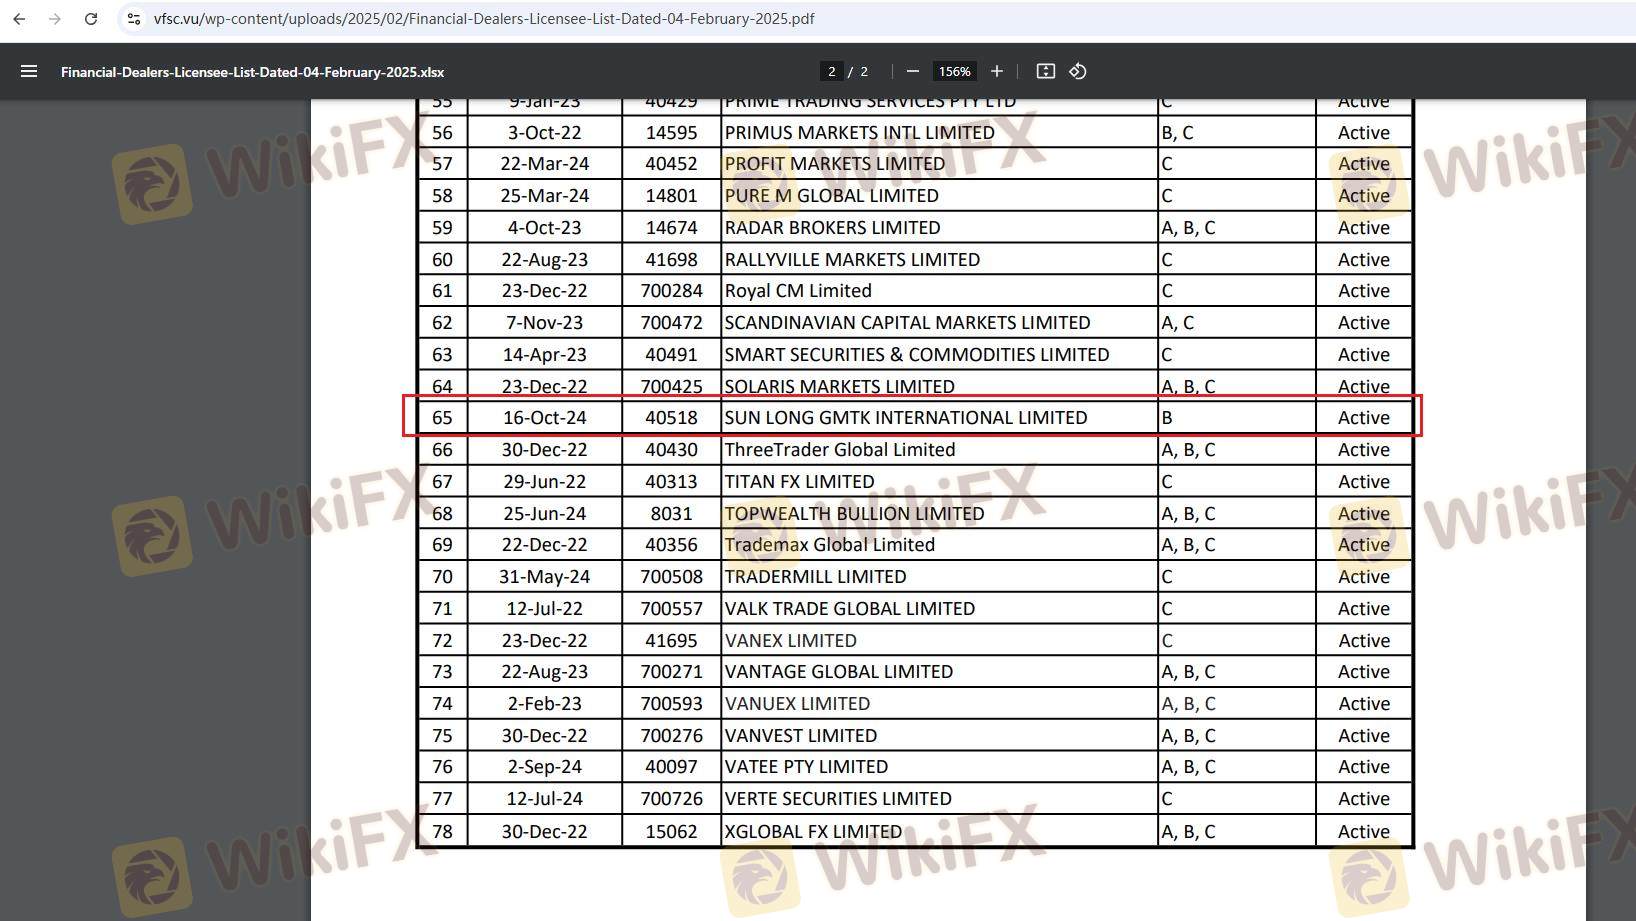Rotate PDF counterclockwise

[x=1078, y=71]
